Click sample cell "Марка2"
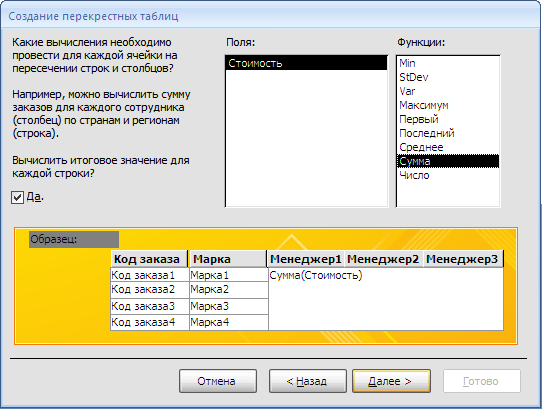Image resolution: width=542 pixels, height=409 pixels. pyautogui.click(x=229, y=289)
